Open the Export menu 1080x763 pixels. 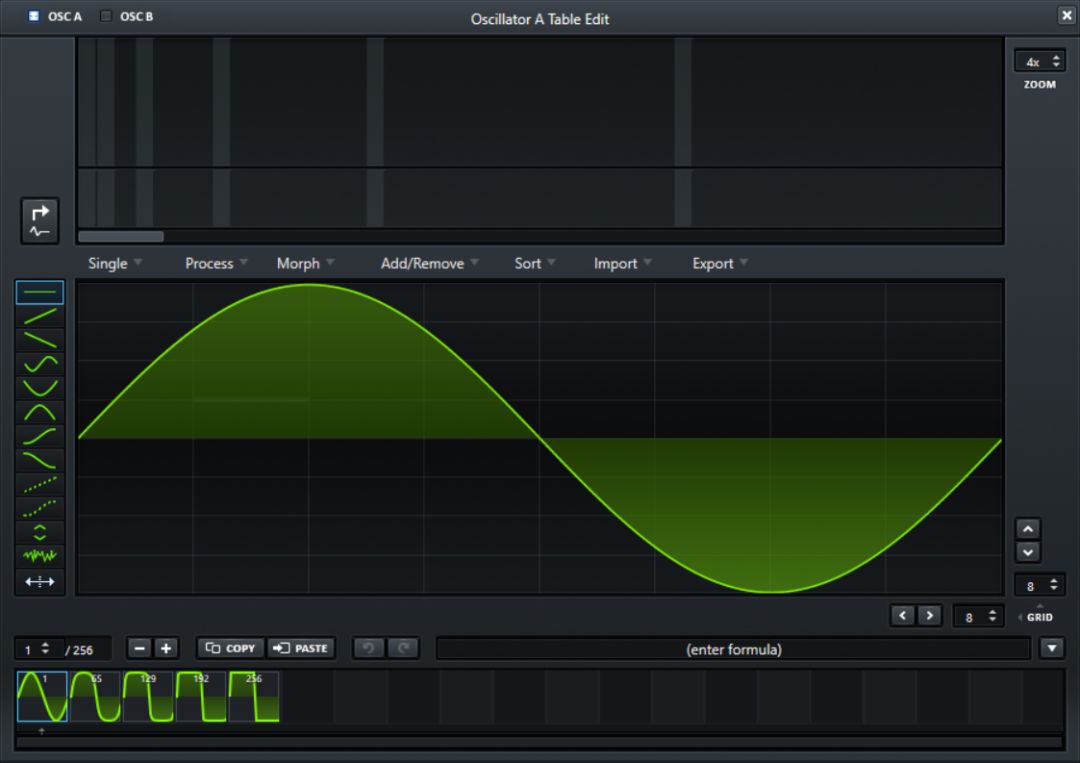[x=720, y=264]
